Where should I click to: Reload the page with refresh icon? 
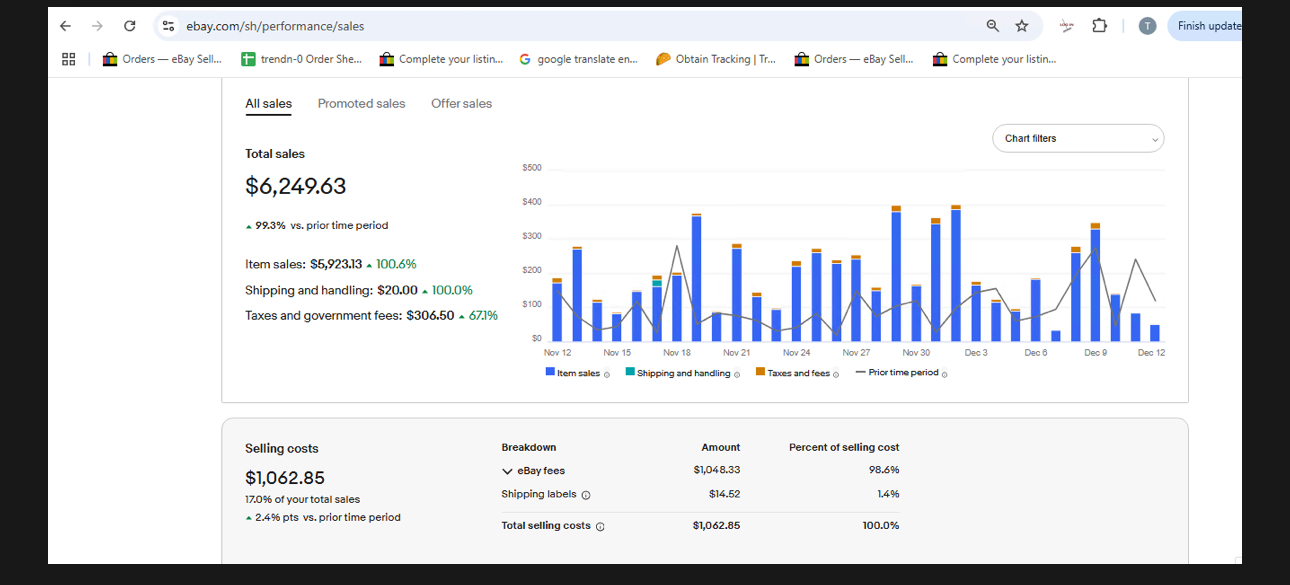click(129, 26)
